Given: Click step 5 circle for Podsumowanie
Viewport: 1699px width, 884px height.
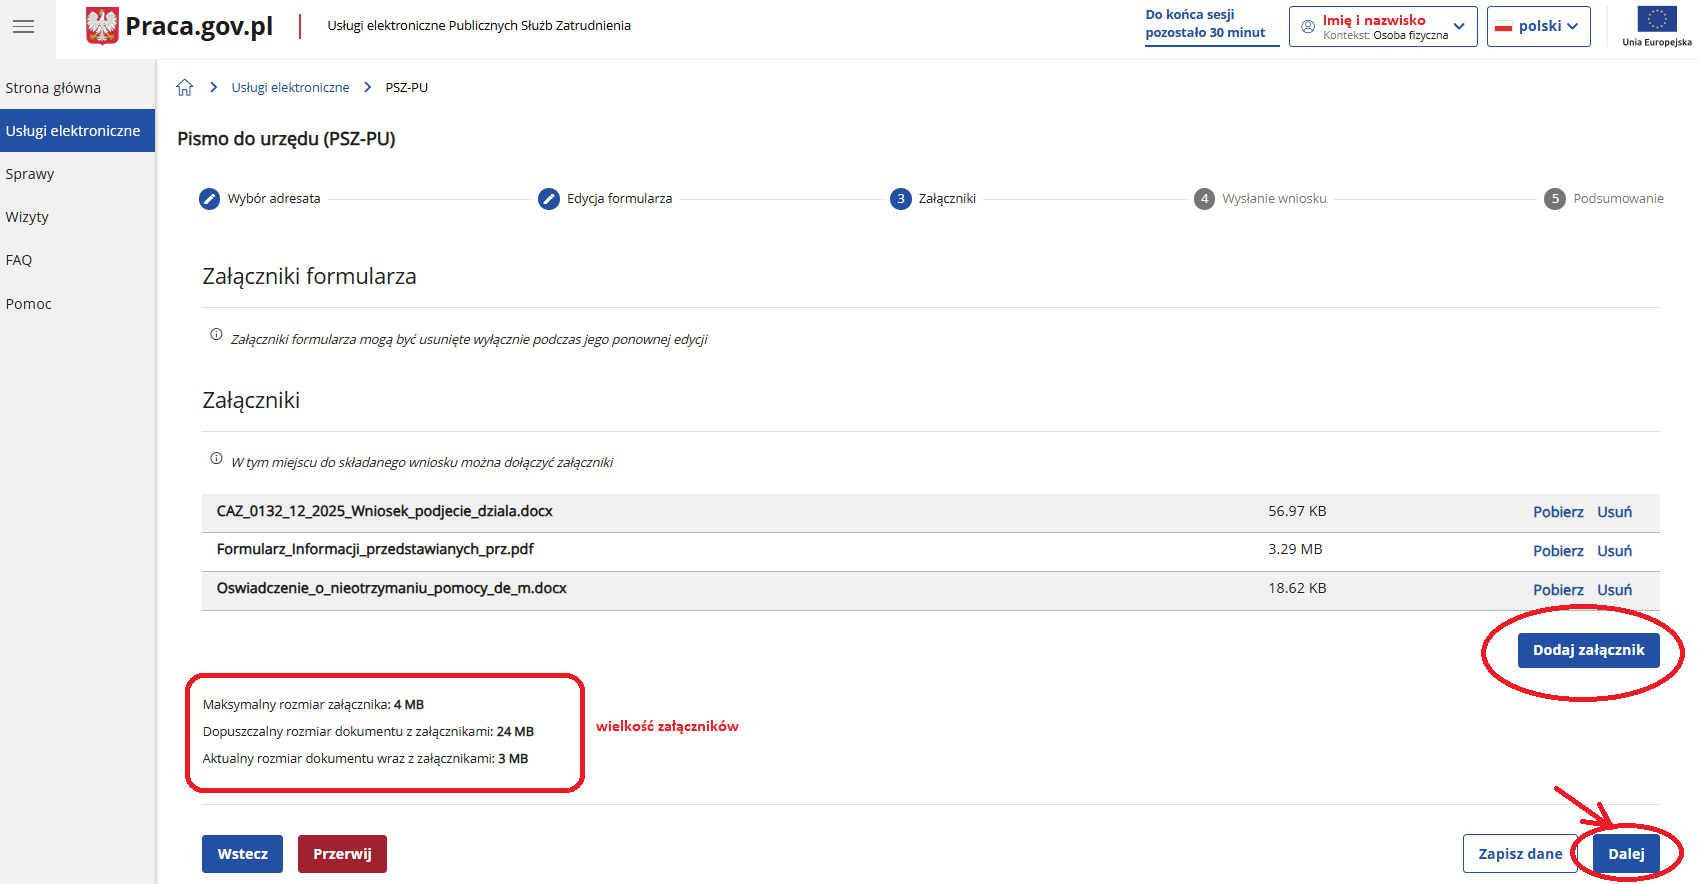Looking at the screenshot, I should (1555, 199).
